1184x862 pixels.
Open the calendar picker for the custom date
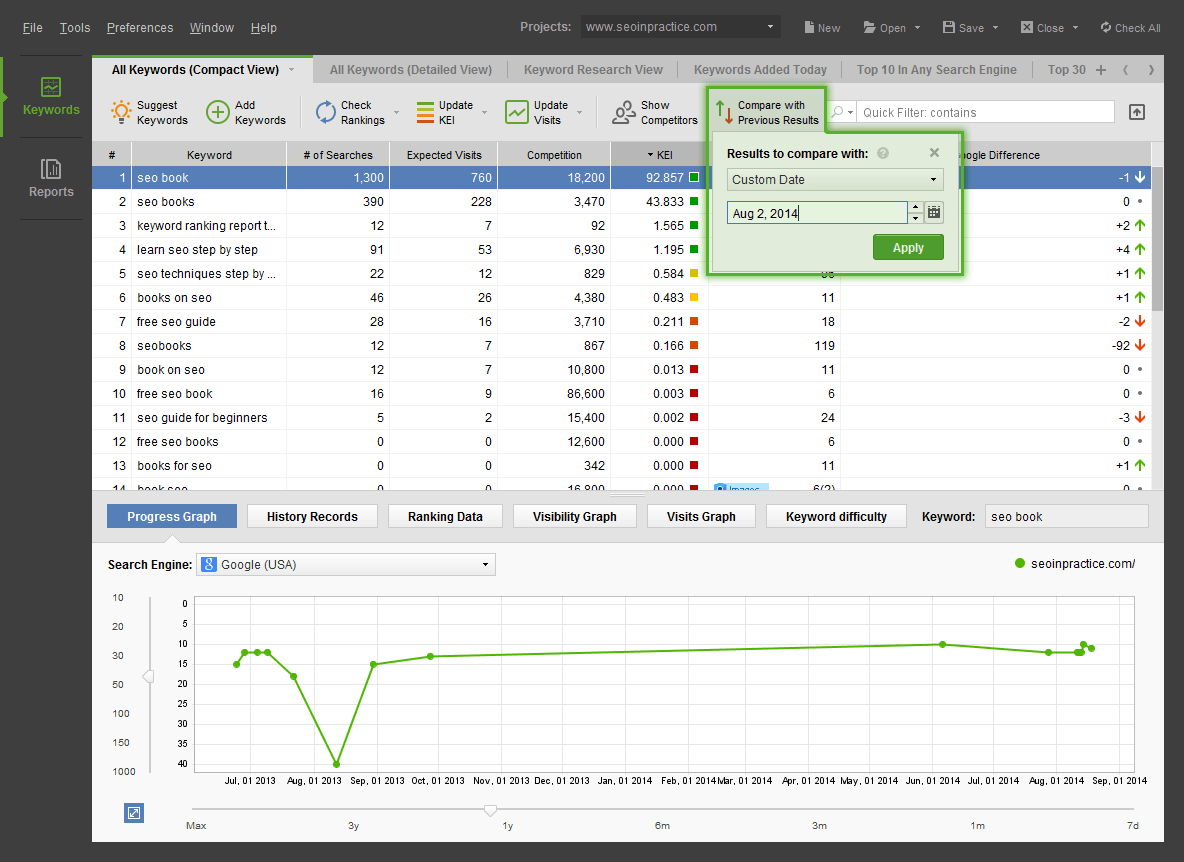click(x=934, y=213)
